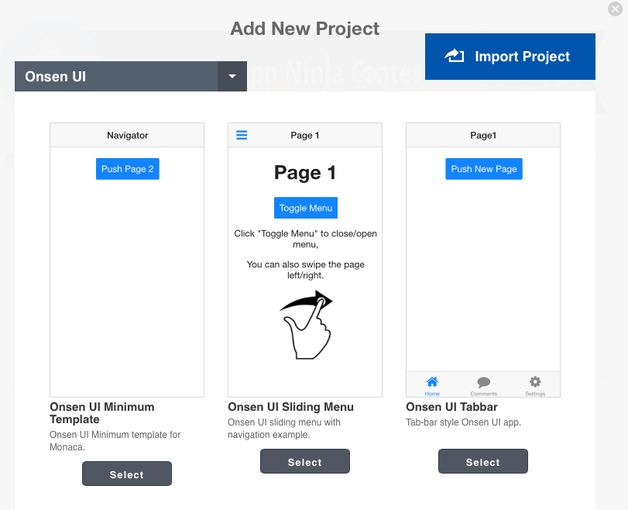Expand the dropdown arrow next to Onsen UI
Image resolution: width=628 pixels, height=510 pixels.
232,76
